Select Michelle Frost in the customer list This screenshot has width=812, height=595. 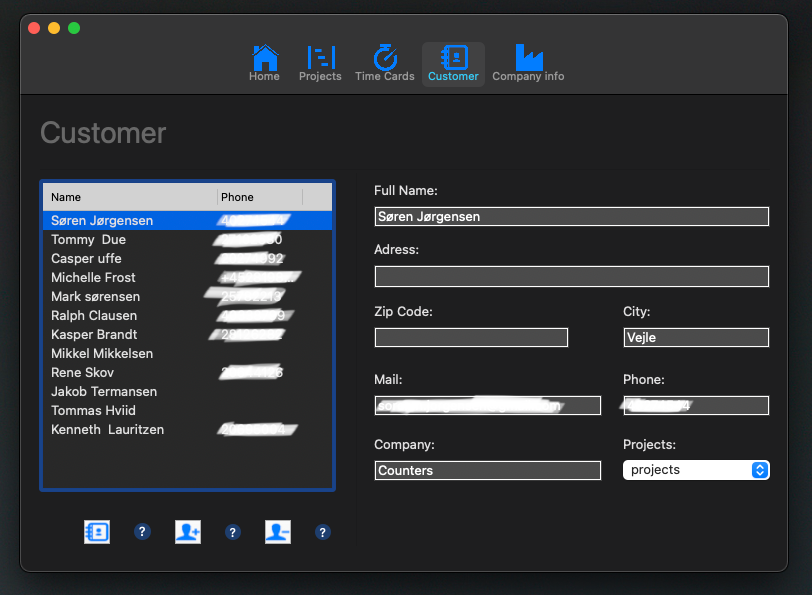tap(93, 277)
